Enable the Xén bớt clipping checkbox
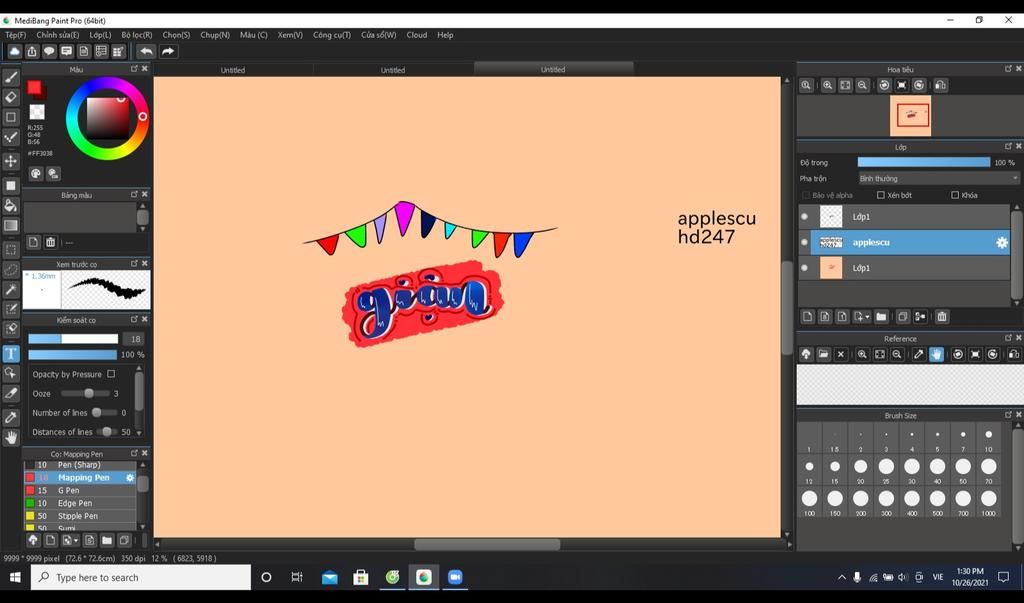 tap(880, 195)
